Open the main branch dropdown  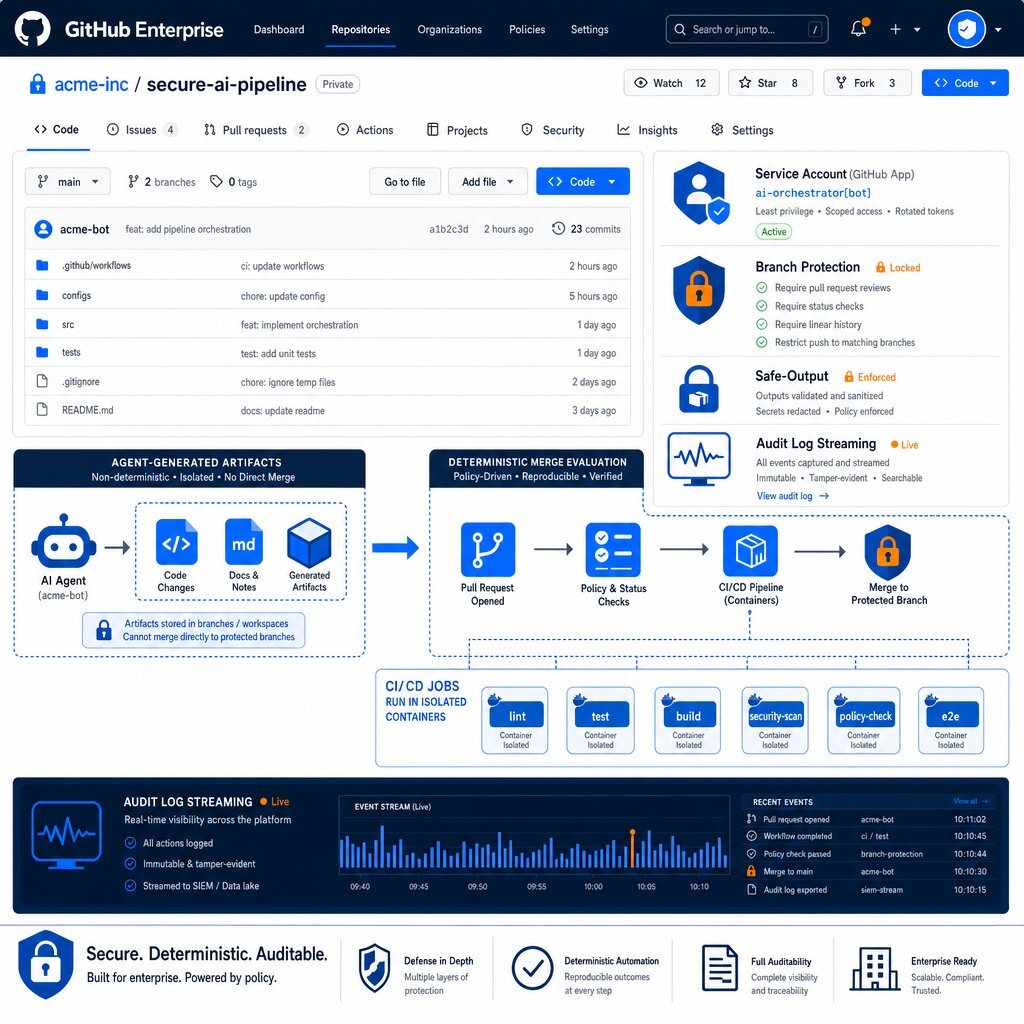click(68, 182)
